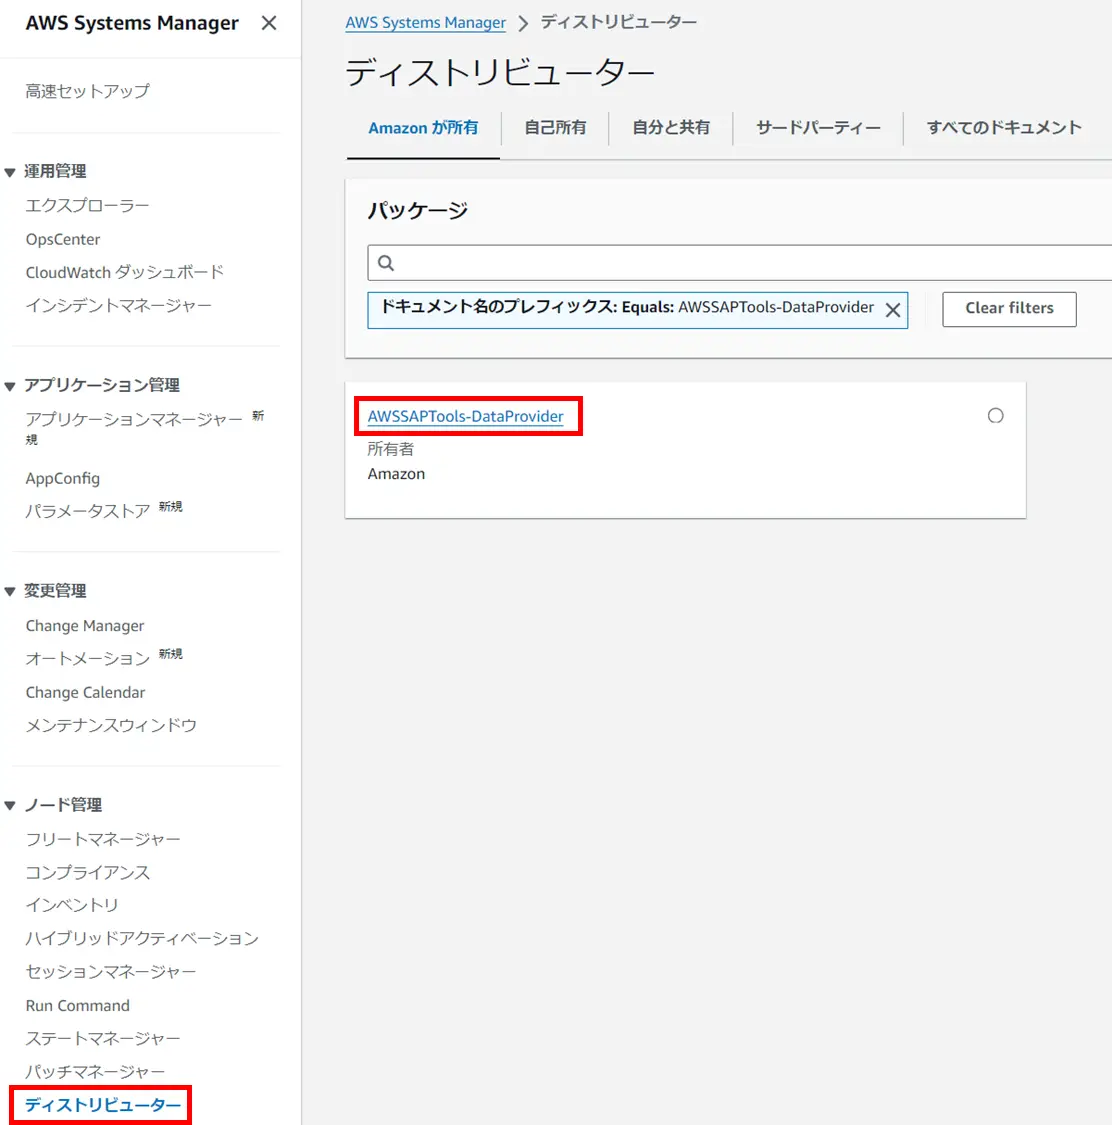This screenshot has height=1125, width=1112.
Task: Collapse the ノード管理 section
Action: [10, 805]
